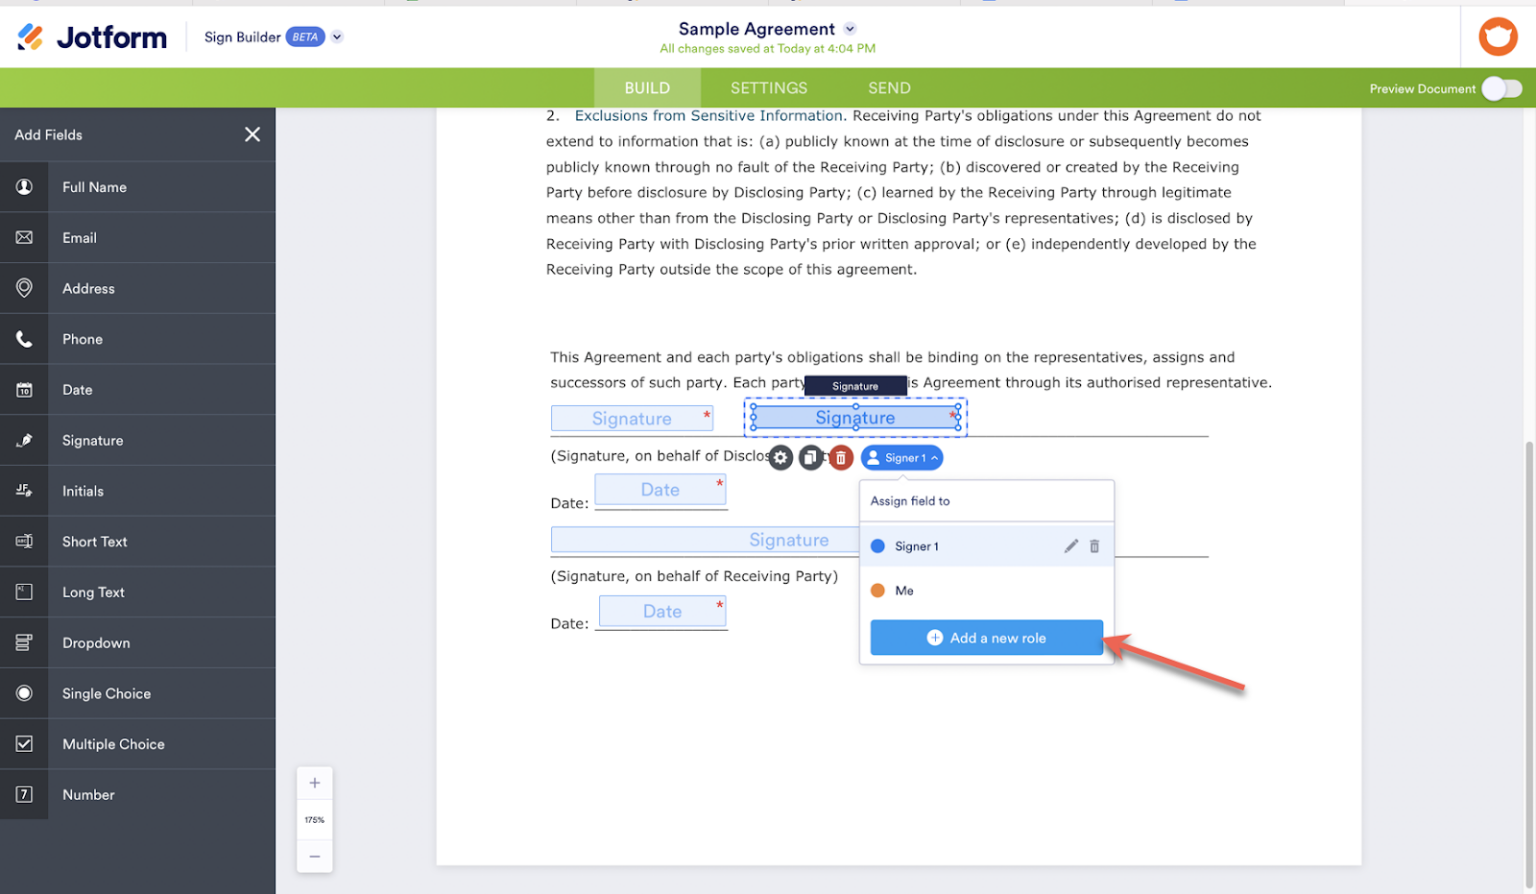Duplicate the selected Signature field
This screenshot has height=894, width=1536.
pyautogui.click(x=811, y=457)
